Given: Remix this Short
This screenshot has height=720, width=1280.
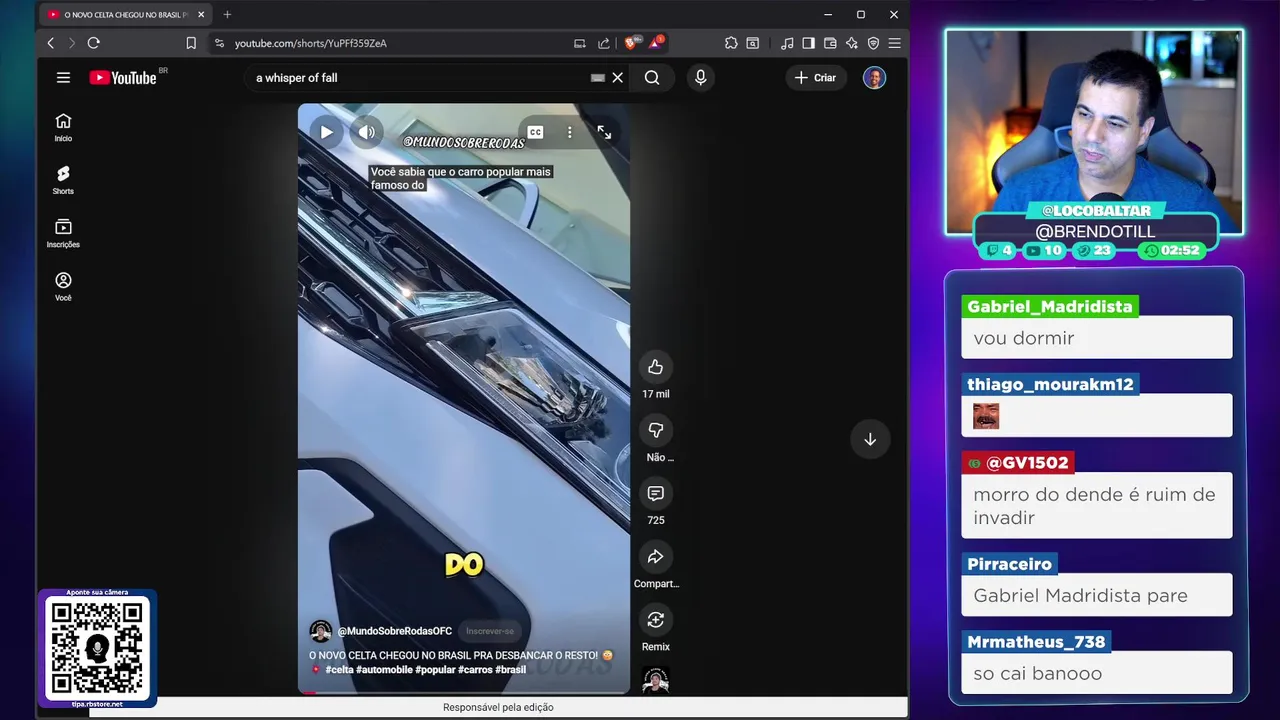Looking at the screenshot, I should 655,620.
